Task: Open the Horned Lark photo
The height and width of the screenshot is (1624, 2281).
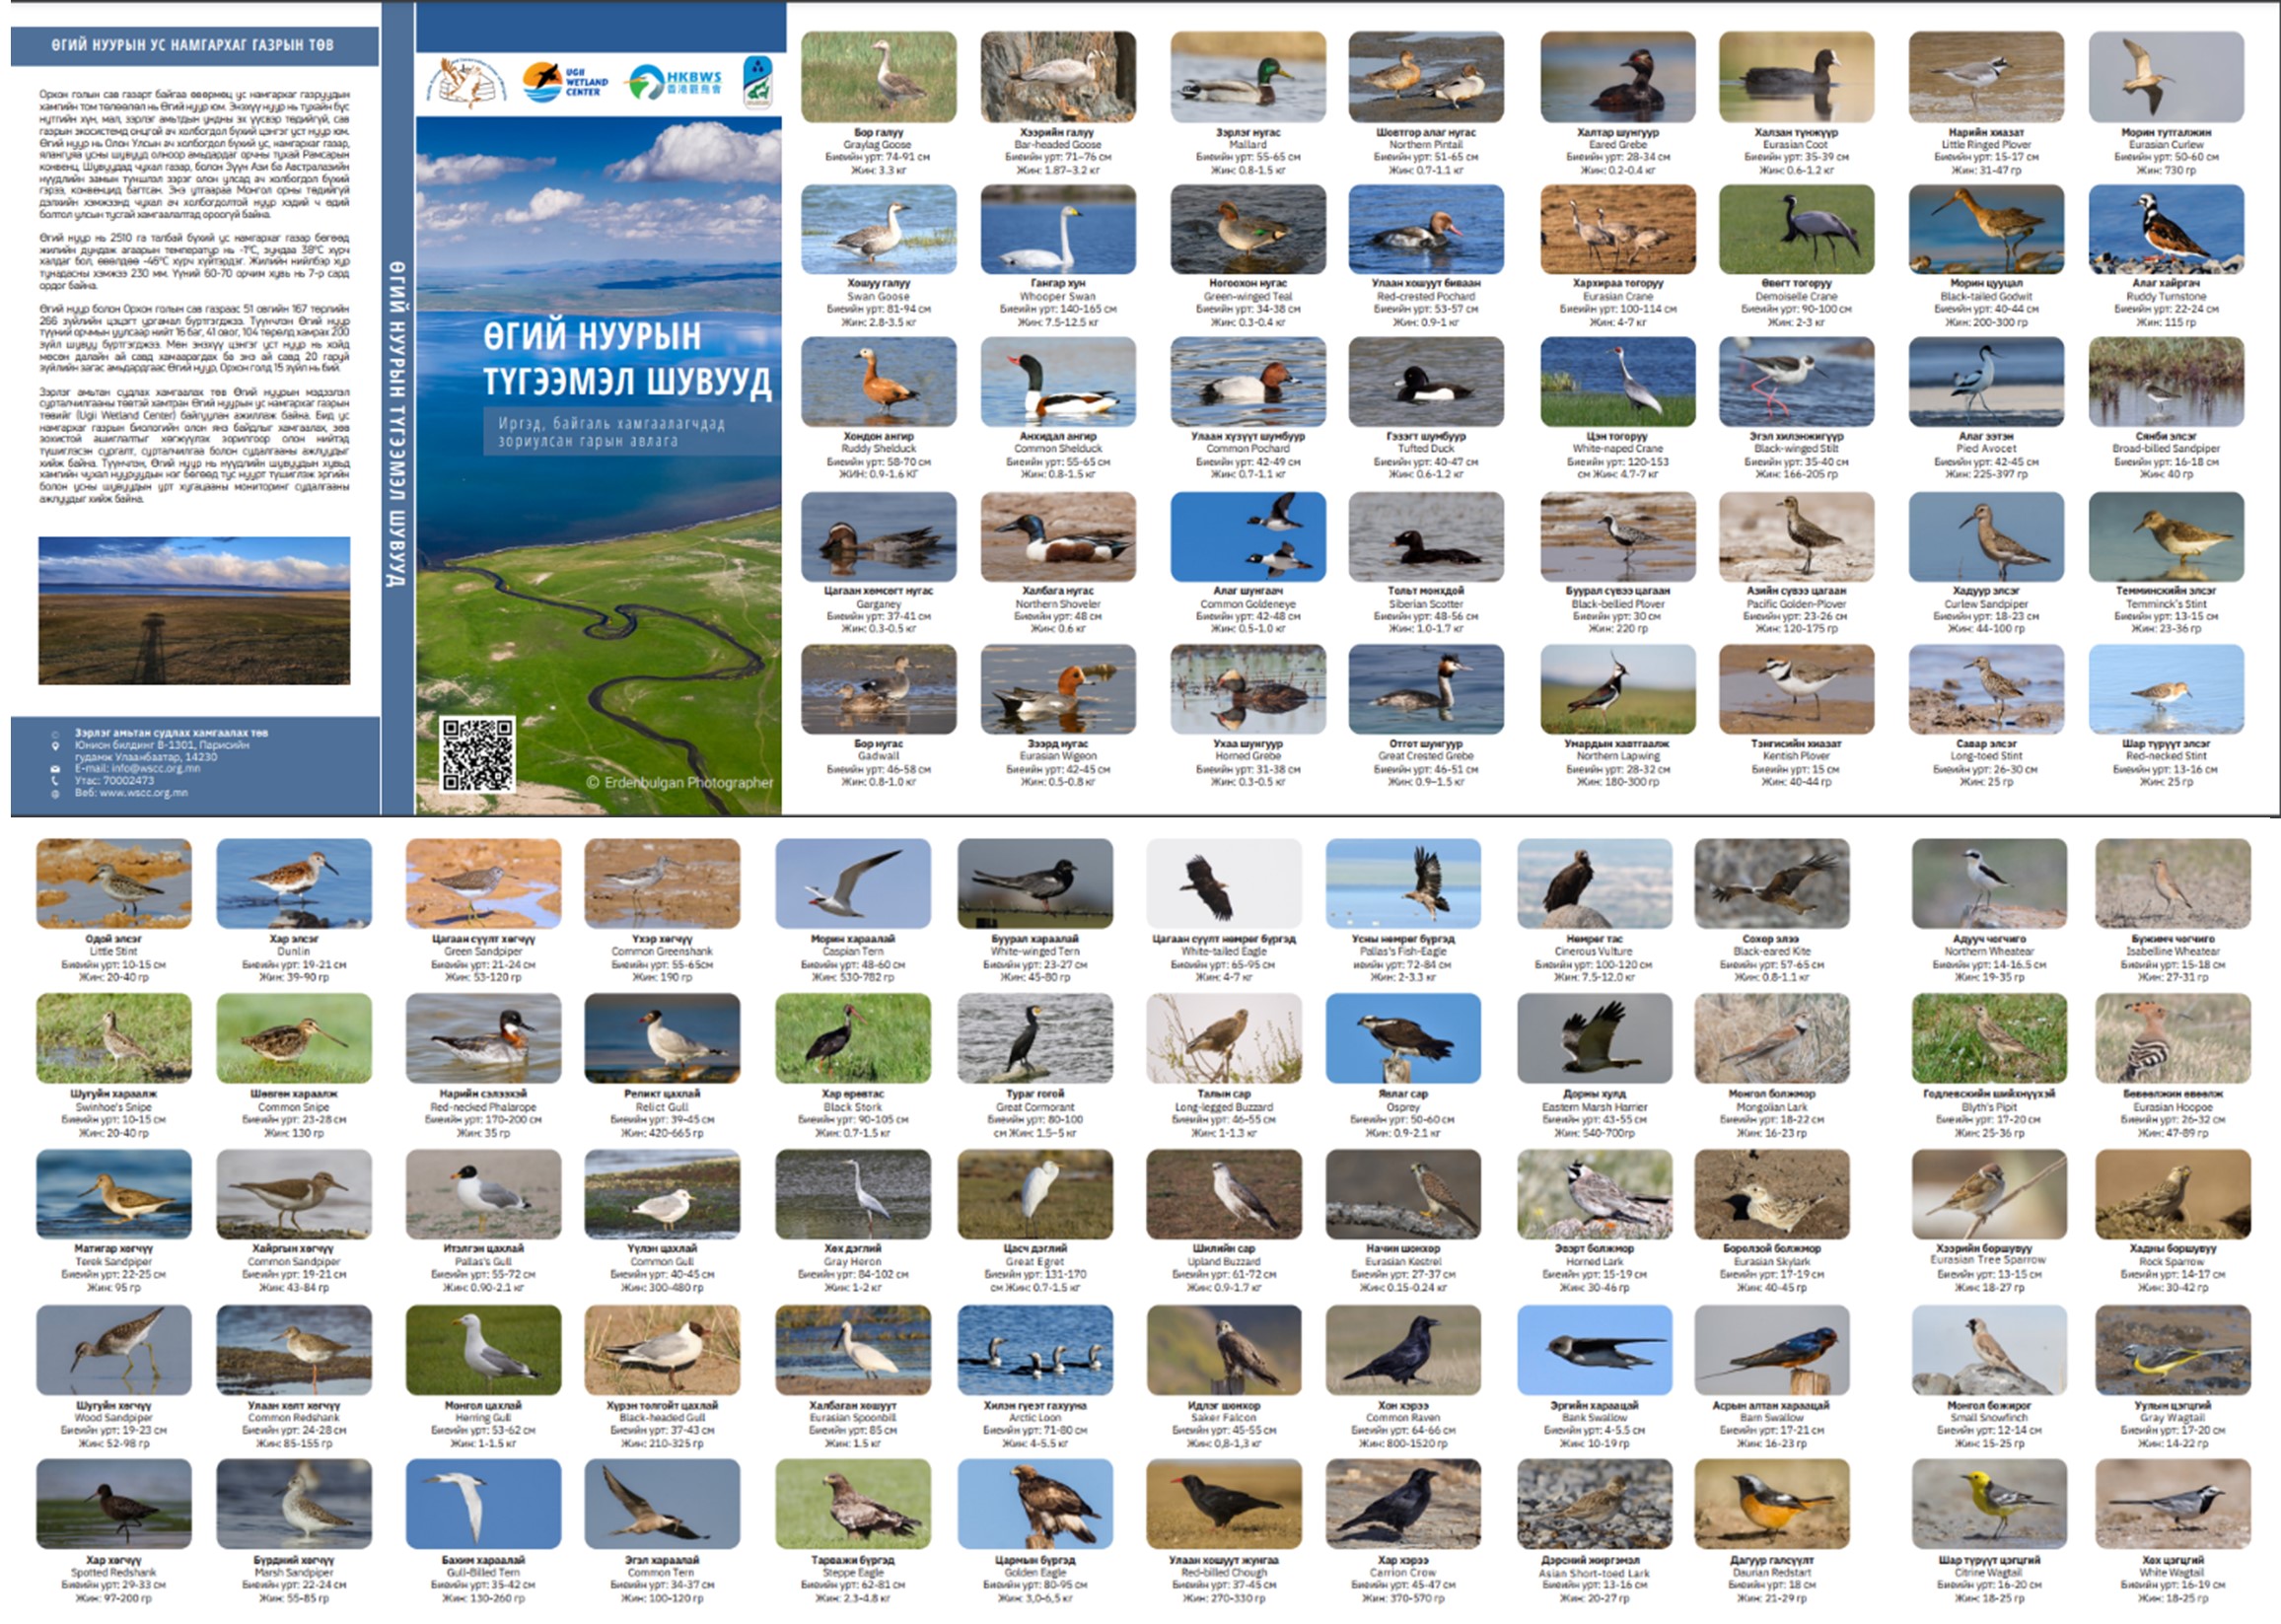Action: click(1594, 1194)
